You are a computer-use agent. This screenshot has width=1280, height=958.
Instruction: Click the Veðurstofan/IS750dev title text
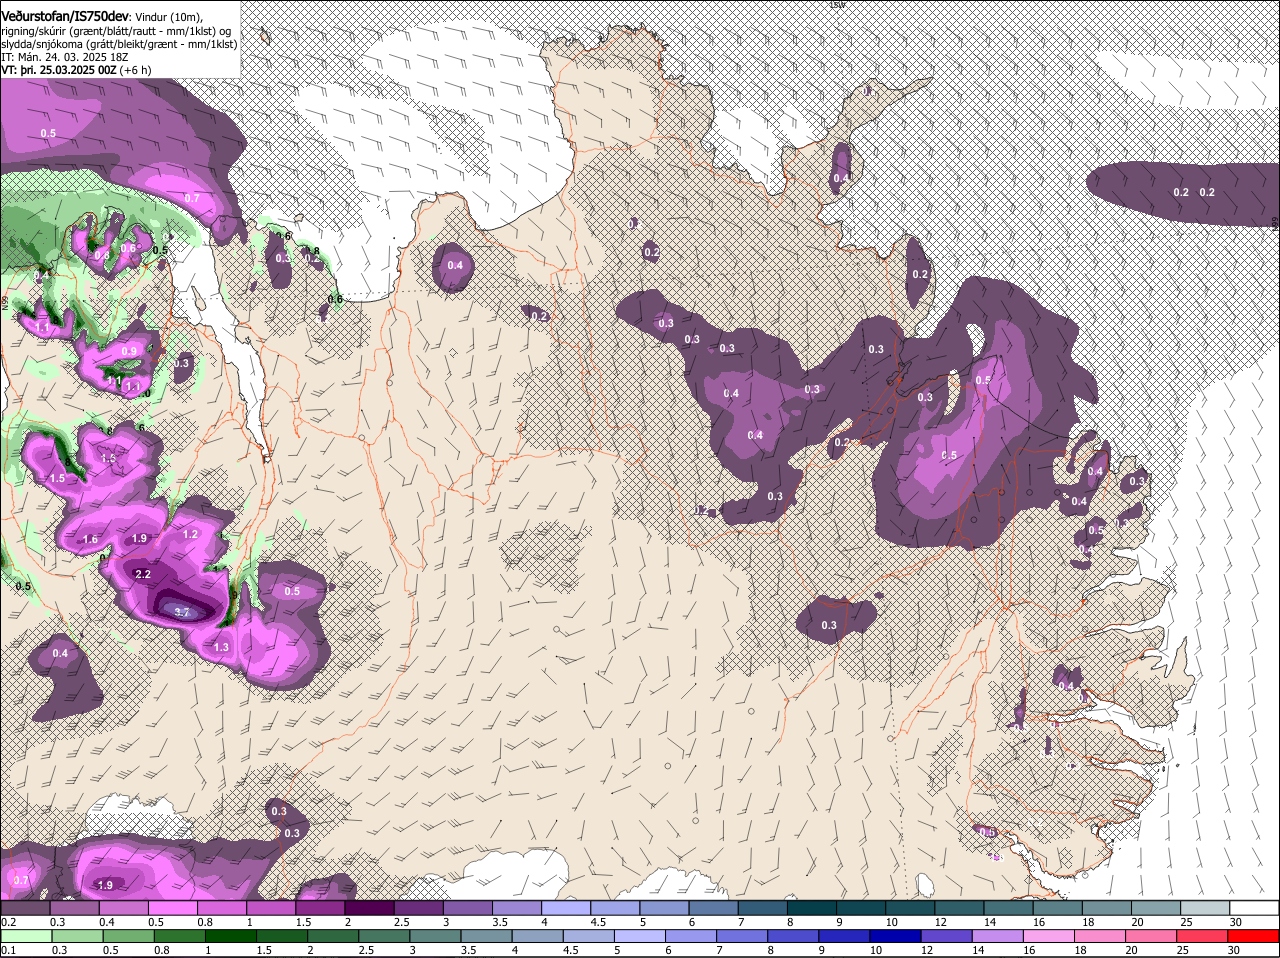tap(65, 16)
